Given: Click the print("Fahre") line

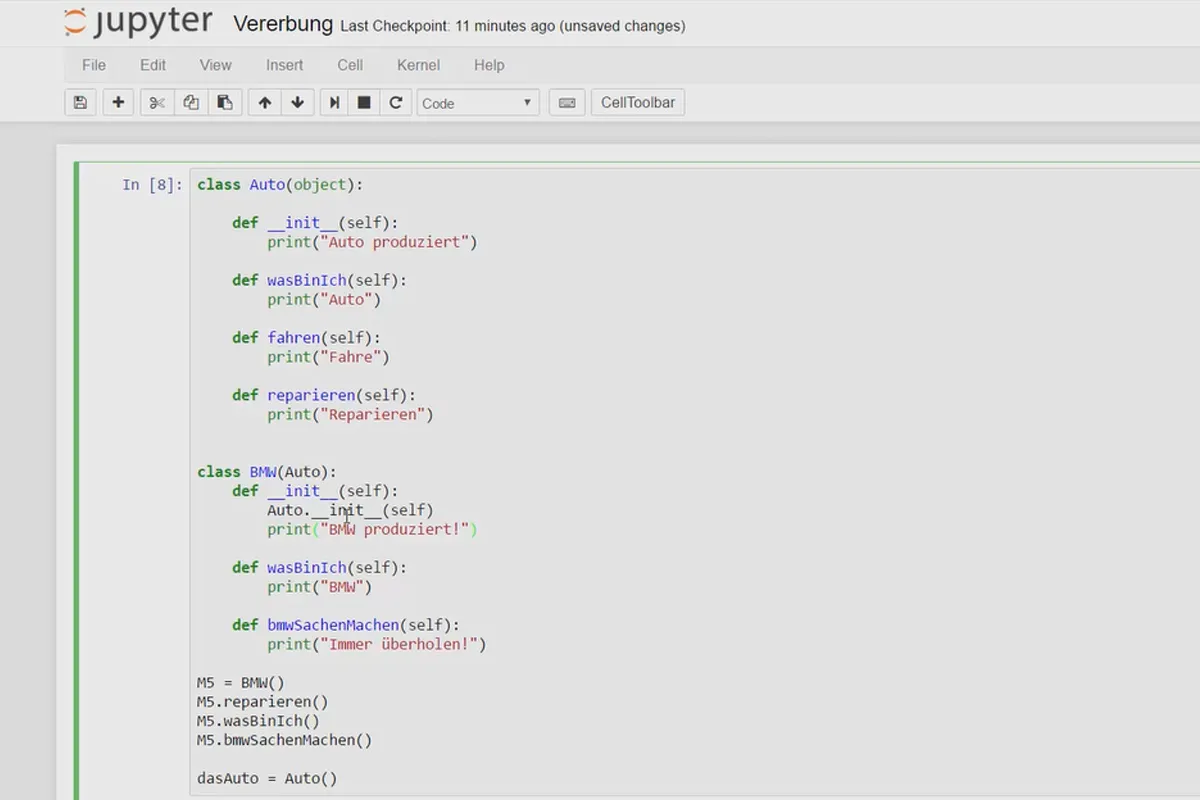Looking at the screenshot, I should pyautogui.click(x=328, y=357).
